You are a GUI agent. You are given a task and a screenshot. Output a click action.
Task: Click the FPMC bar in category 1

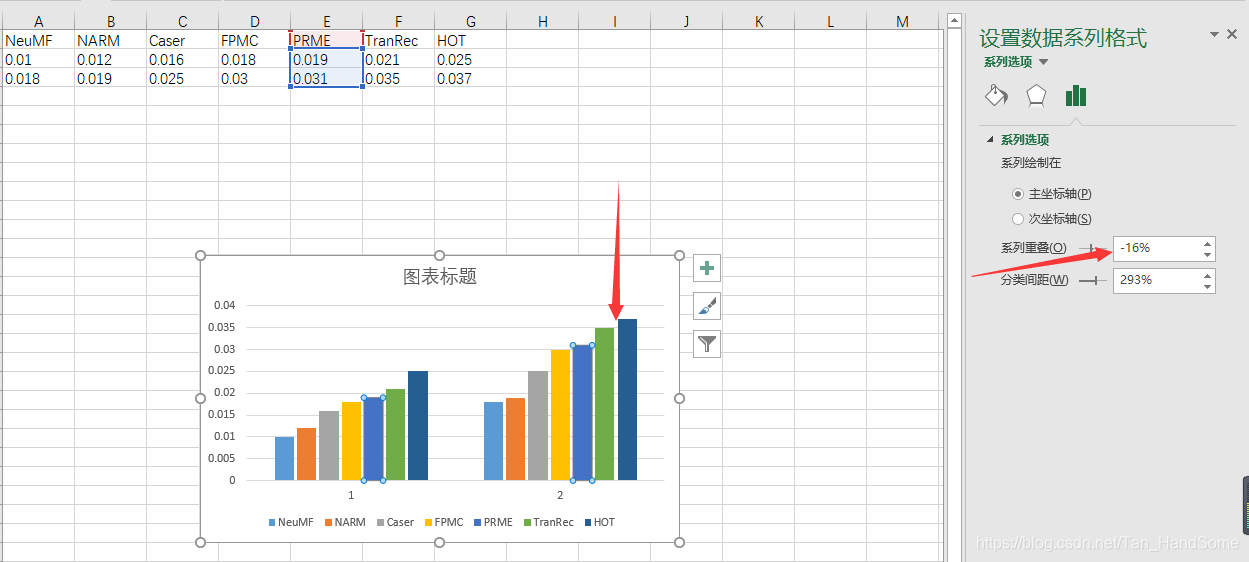click(351, 441)
